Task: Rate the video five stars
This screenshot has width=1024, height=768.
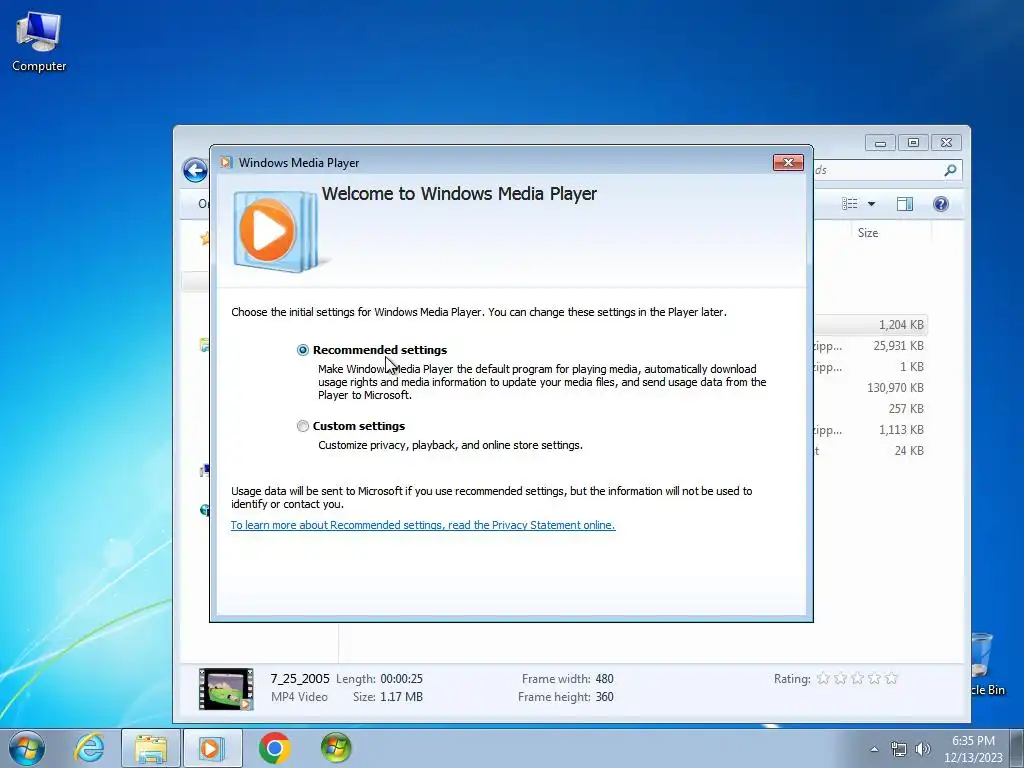Action: click(891, 679)
